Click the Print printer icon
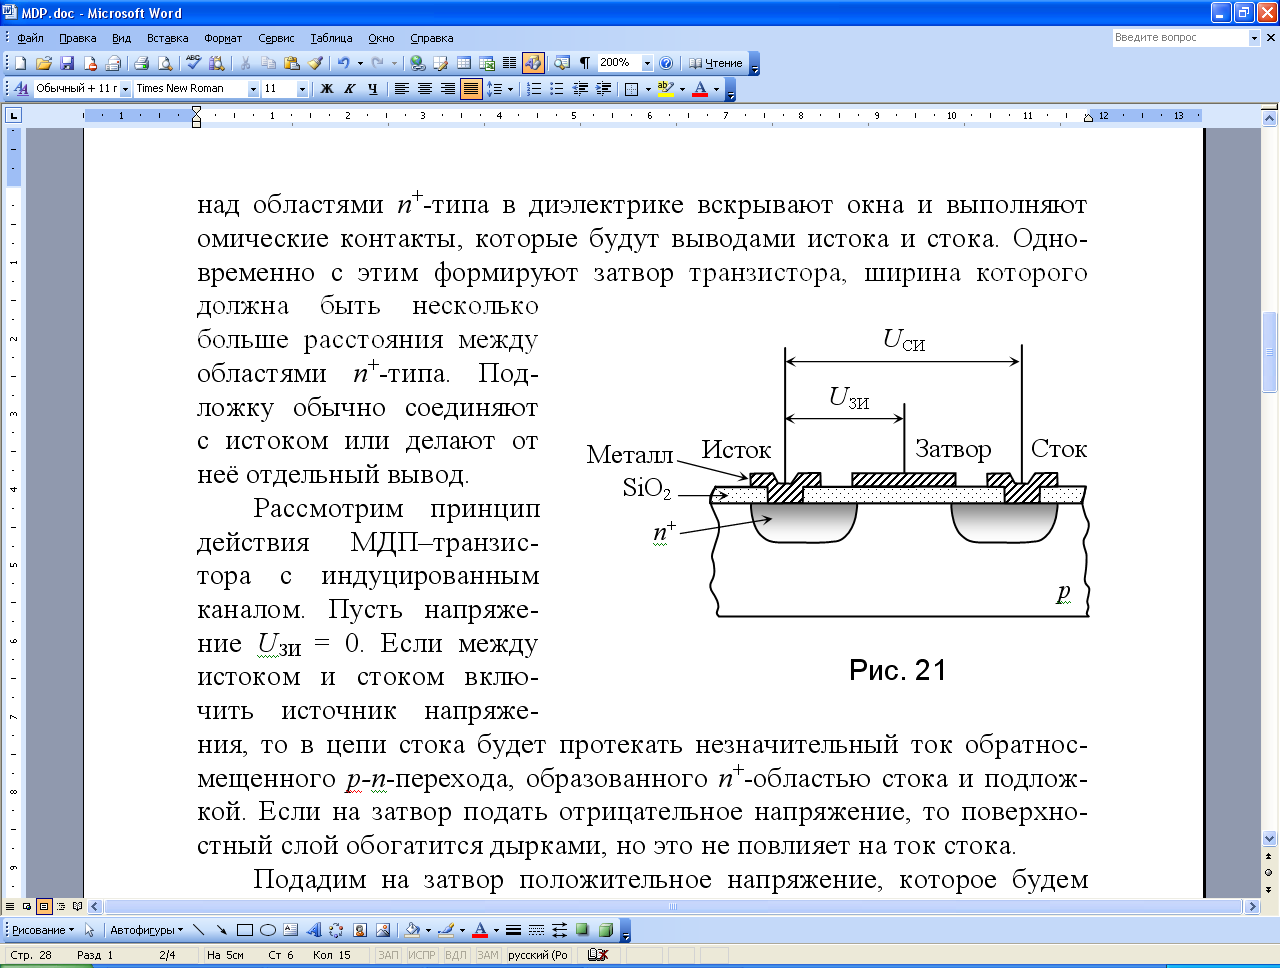The height and width of the screenshot is (968, 1280). (142, 63)
